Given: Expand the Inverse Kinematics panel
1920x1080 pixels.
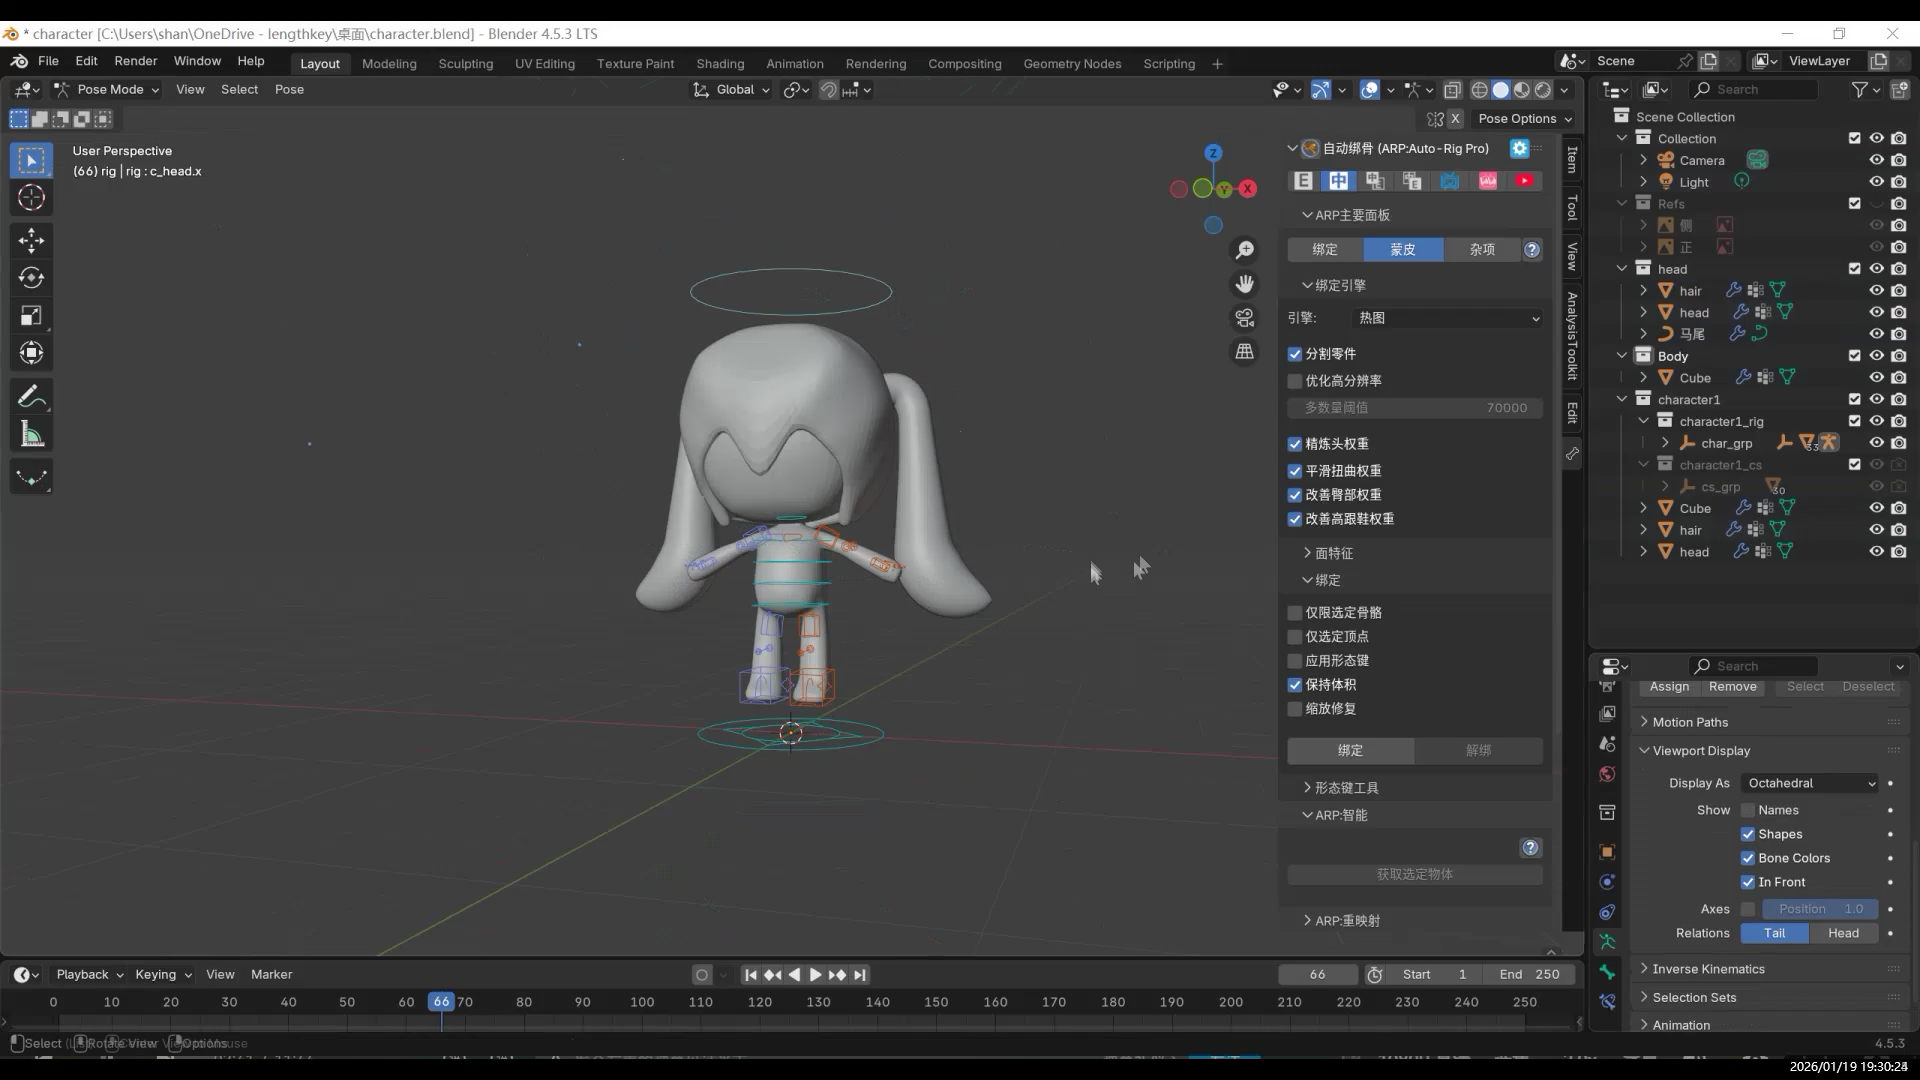Looking at the screenshot, I should coord(1708,969).
